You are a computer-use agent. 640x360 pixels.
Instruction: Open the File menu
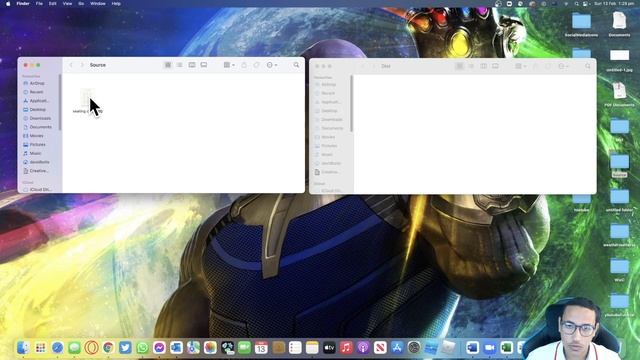pyautogui.click(x=39, y=4)
